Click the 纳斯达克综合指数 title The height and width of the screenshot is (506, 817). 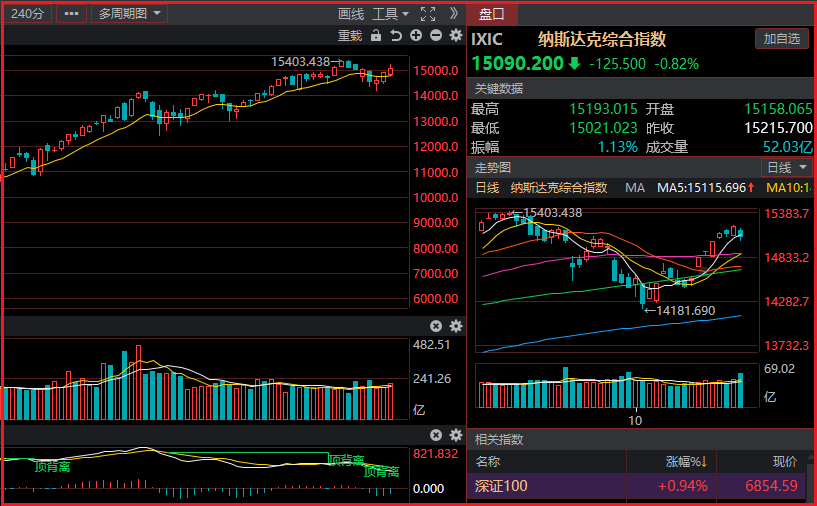pos(602,39)
